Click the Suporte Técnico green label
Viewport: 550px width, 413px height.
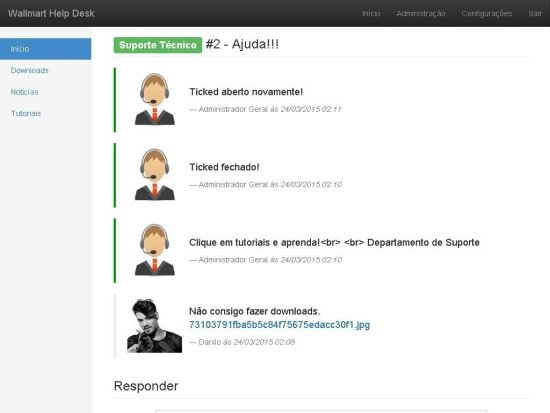[158, 45]
